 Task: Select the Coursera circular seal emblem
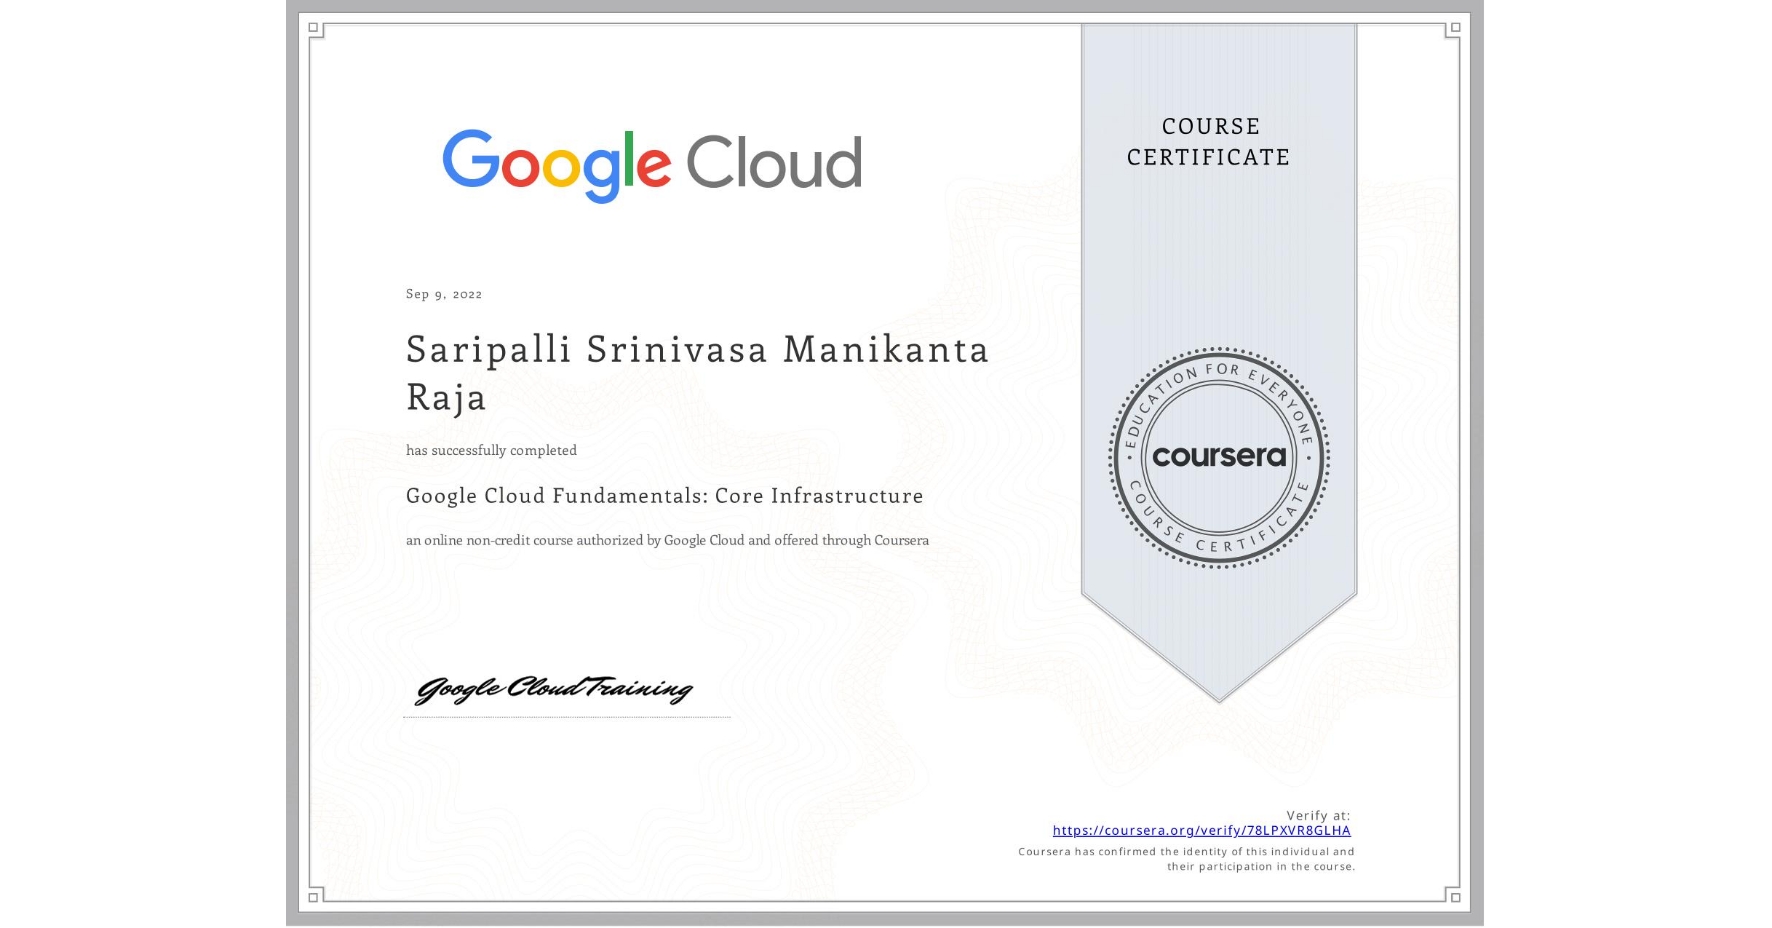(x=1218, y=458)
